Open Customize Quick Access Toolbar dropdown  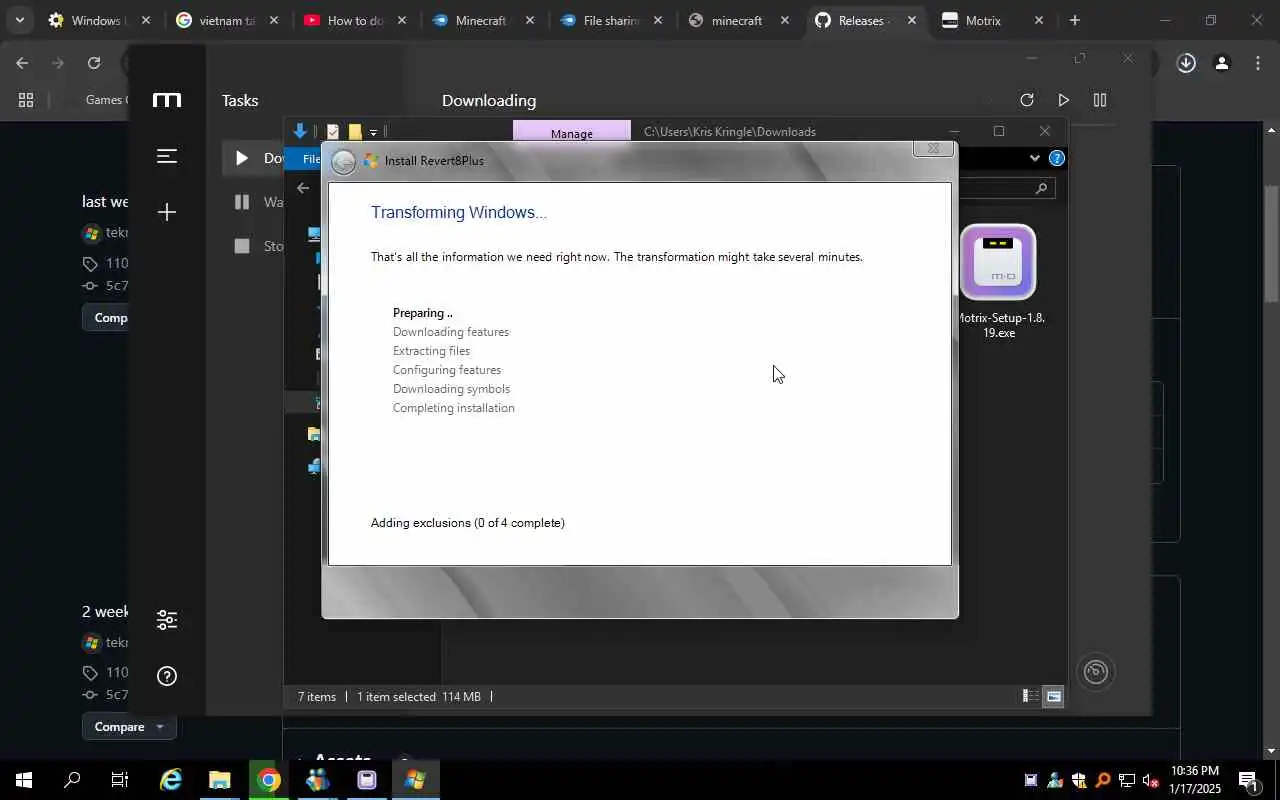click(x=373, y=132)
